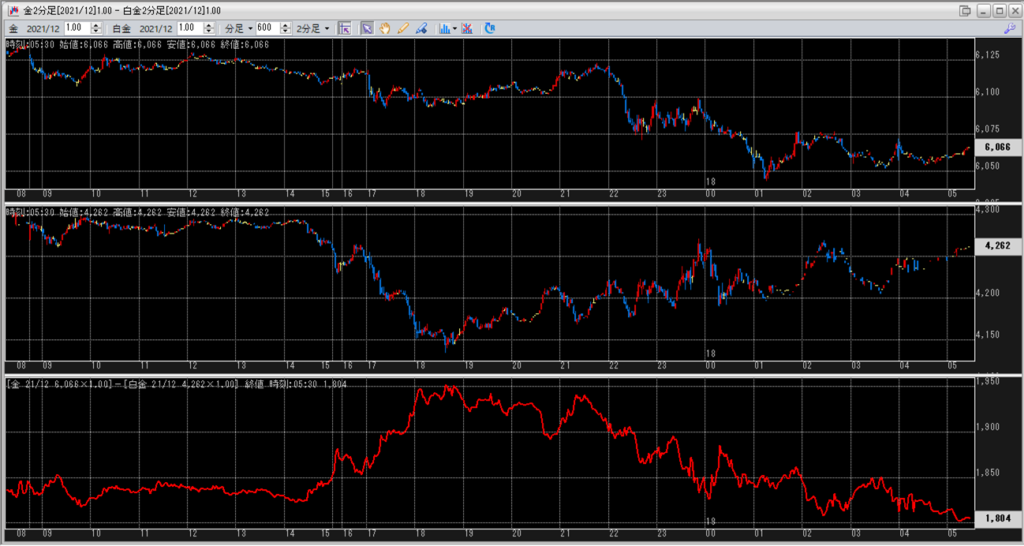The width and height of the screenshot is (1024, 546).
Task: Expand the chart type dropdown arrow
Action: tap(455, 28)
